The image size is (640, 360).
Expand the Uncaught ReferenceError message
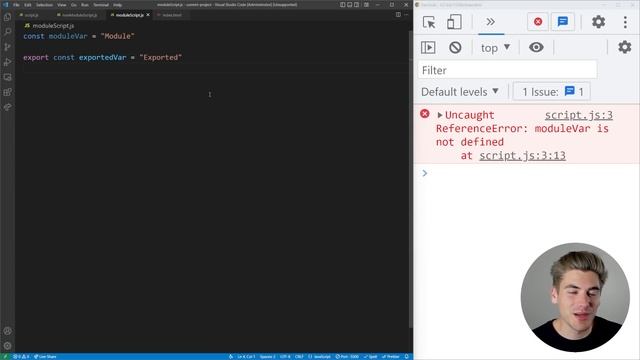(440, 115)
